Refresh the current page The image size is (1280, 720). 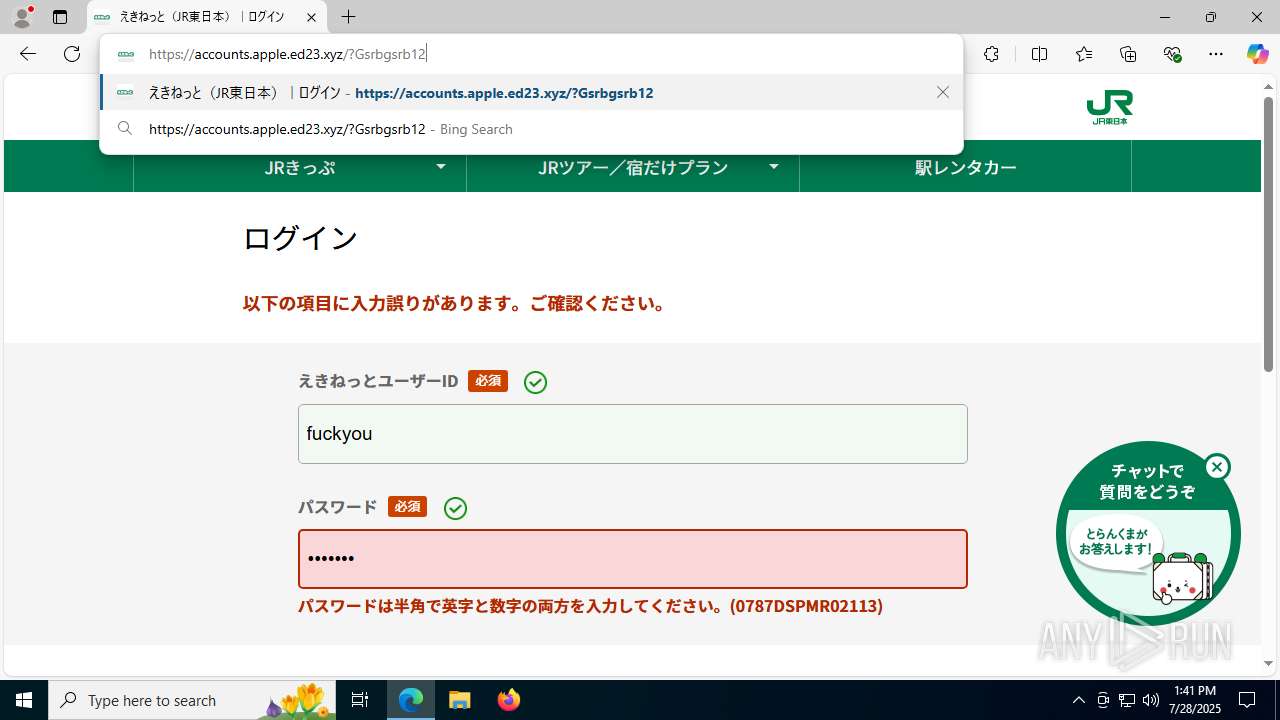pyautogui.click(x=72, y=54)
